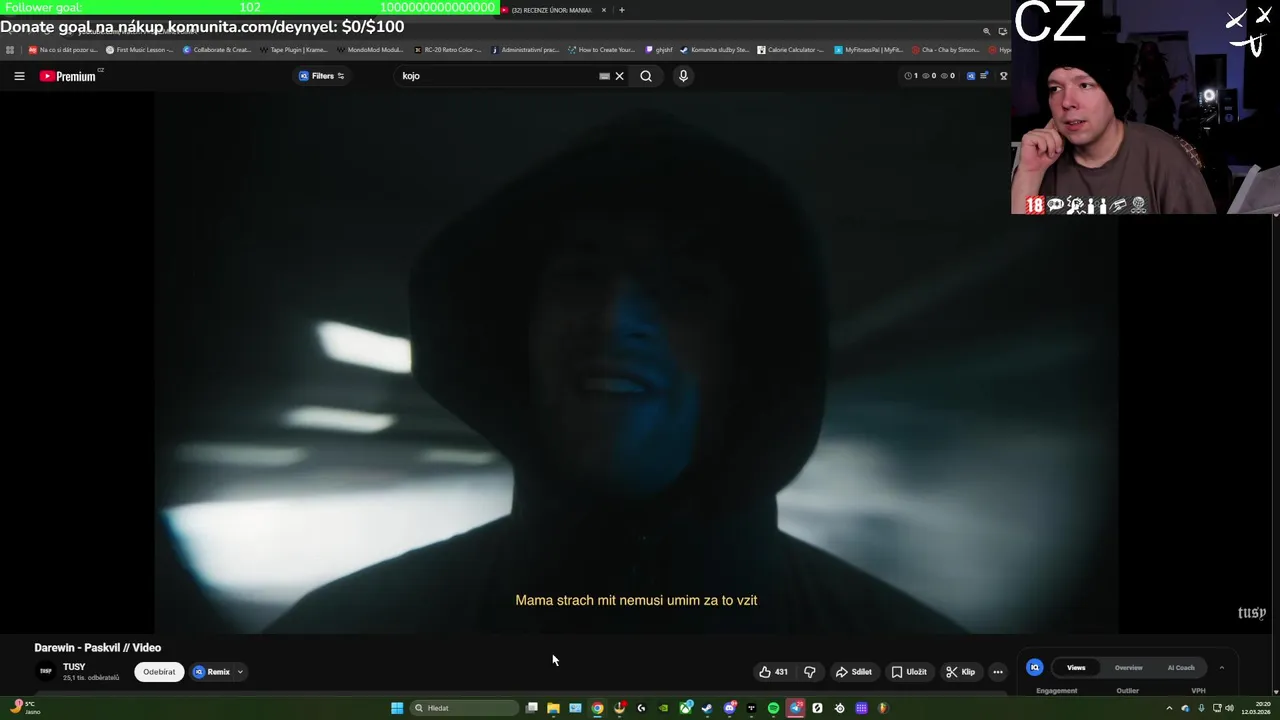Open Steam from the taskbar
This screenshot has height=720, width=1280.
pos(707,708)
